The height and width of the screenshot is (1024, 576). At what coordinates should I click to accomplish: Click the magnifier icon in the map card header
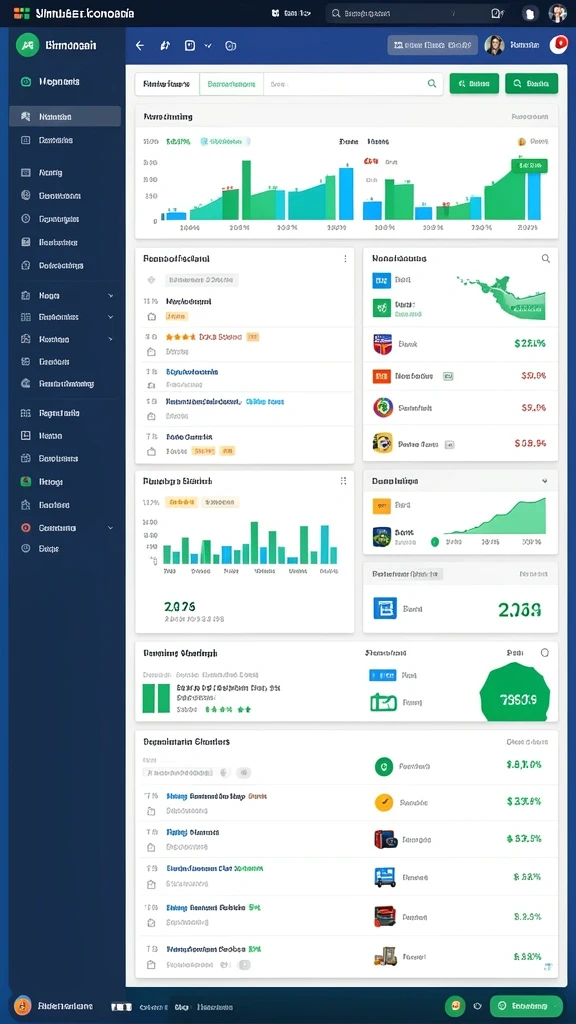pyautogui.click(x=545, y=259)
